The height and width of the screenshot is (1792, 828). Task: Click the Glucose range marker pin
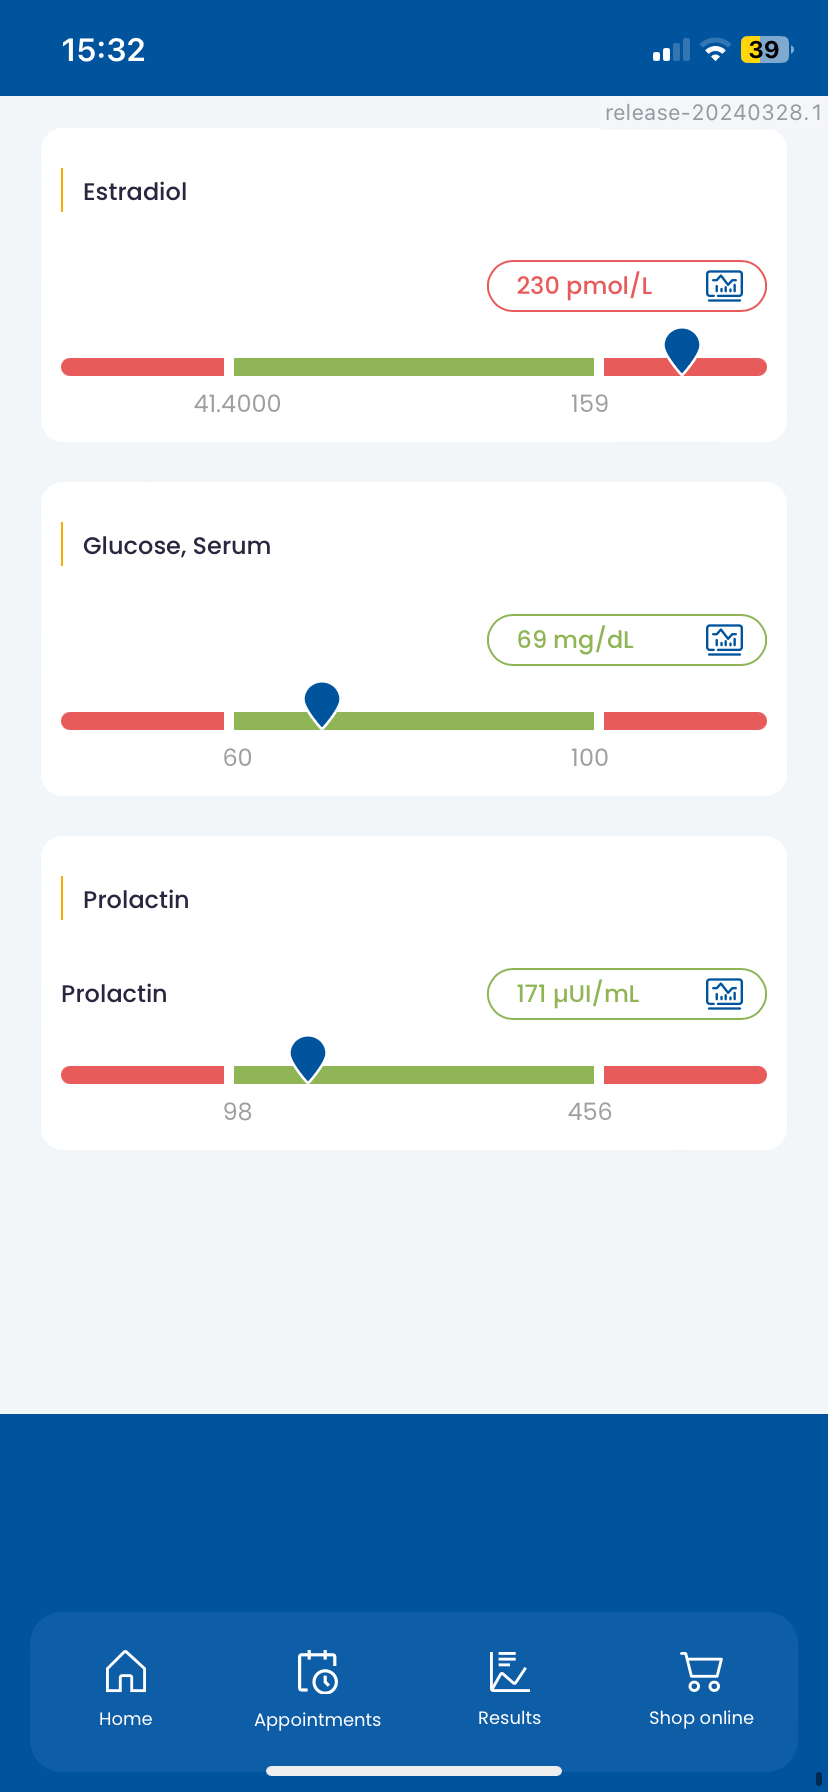322,705
